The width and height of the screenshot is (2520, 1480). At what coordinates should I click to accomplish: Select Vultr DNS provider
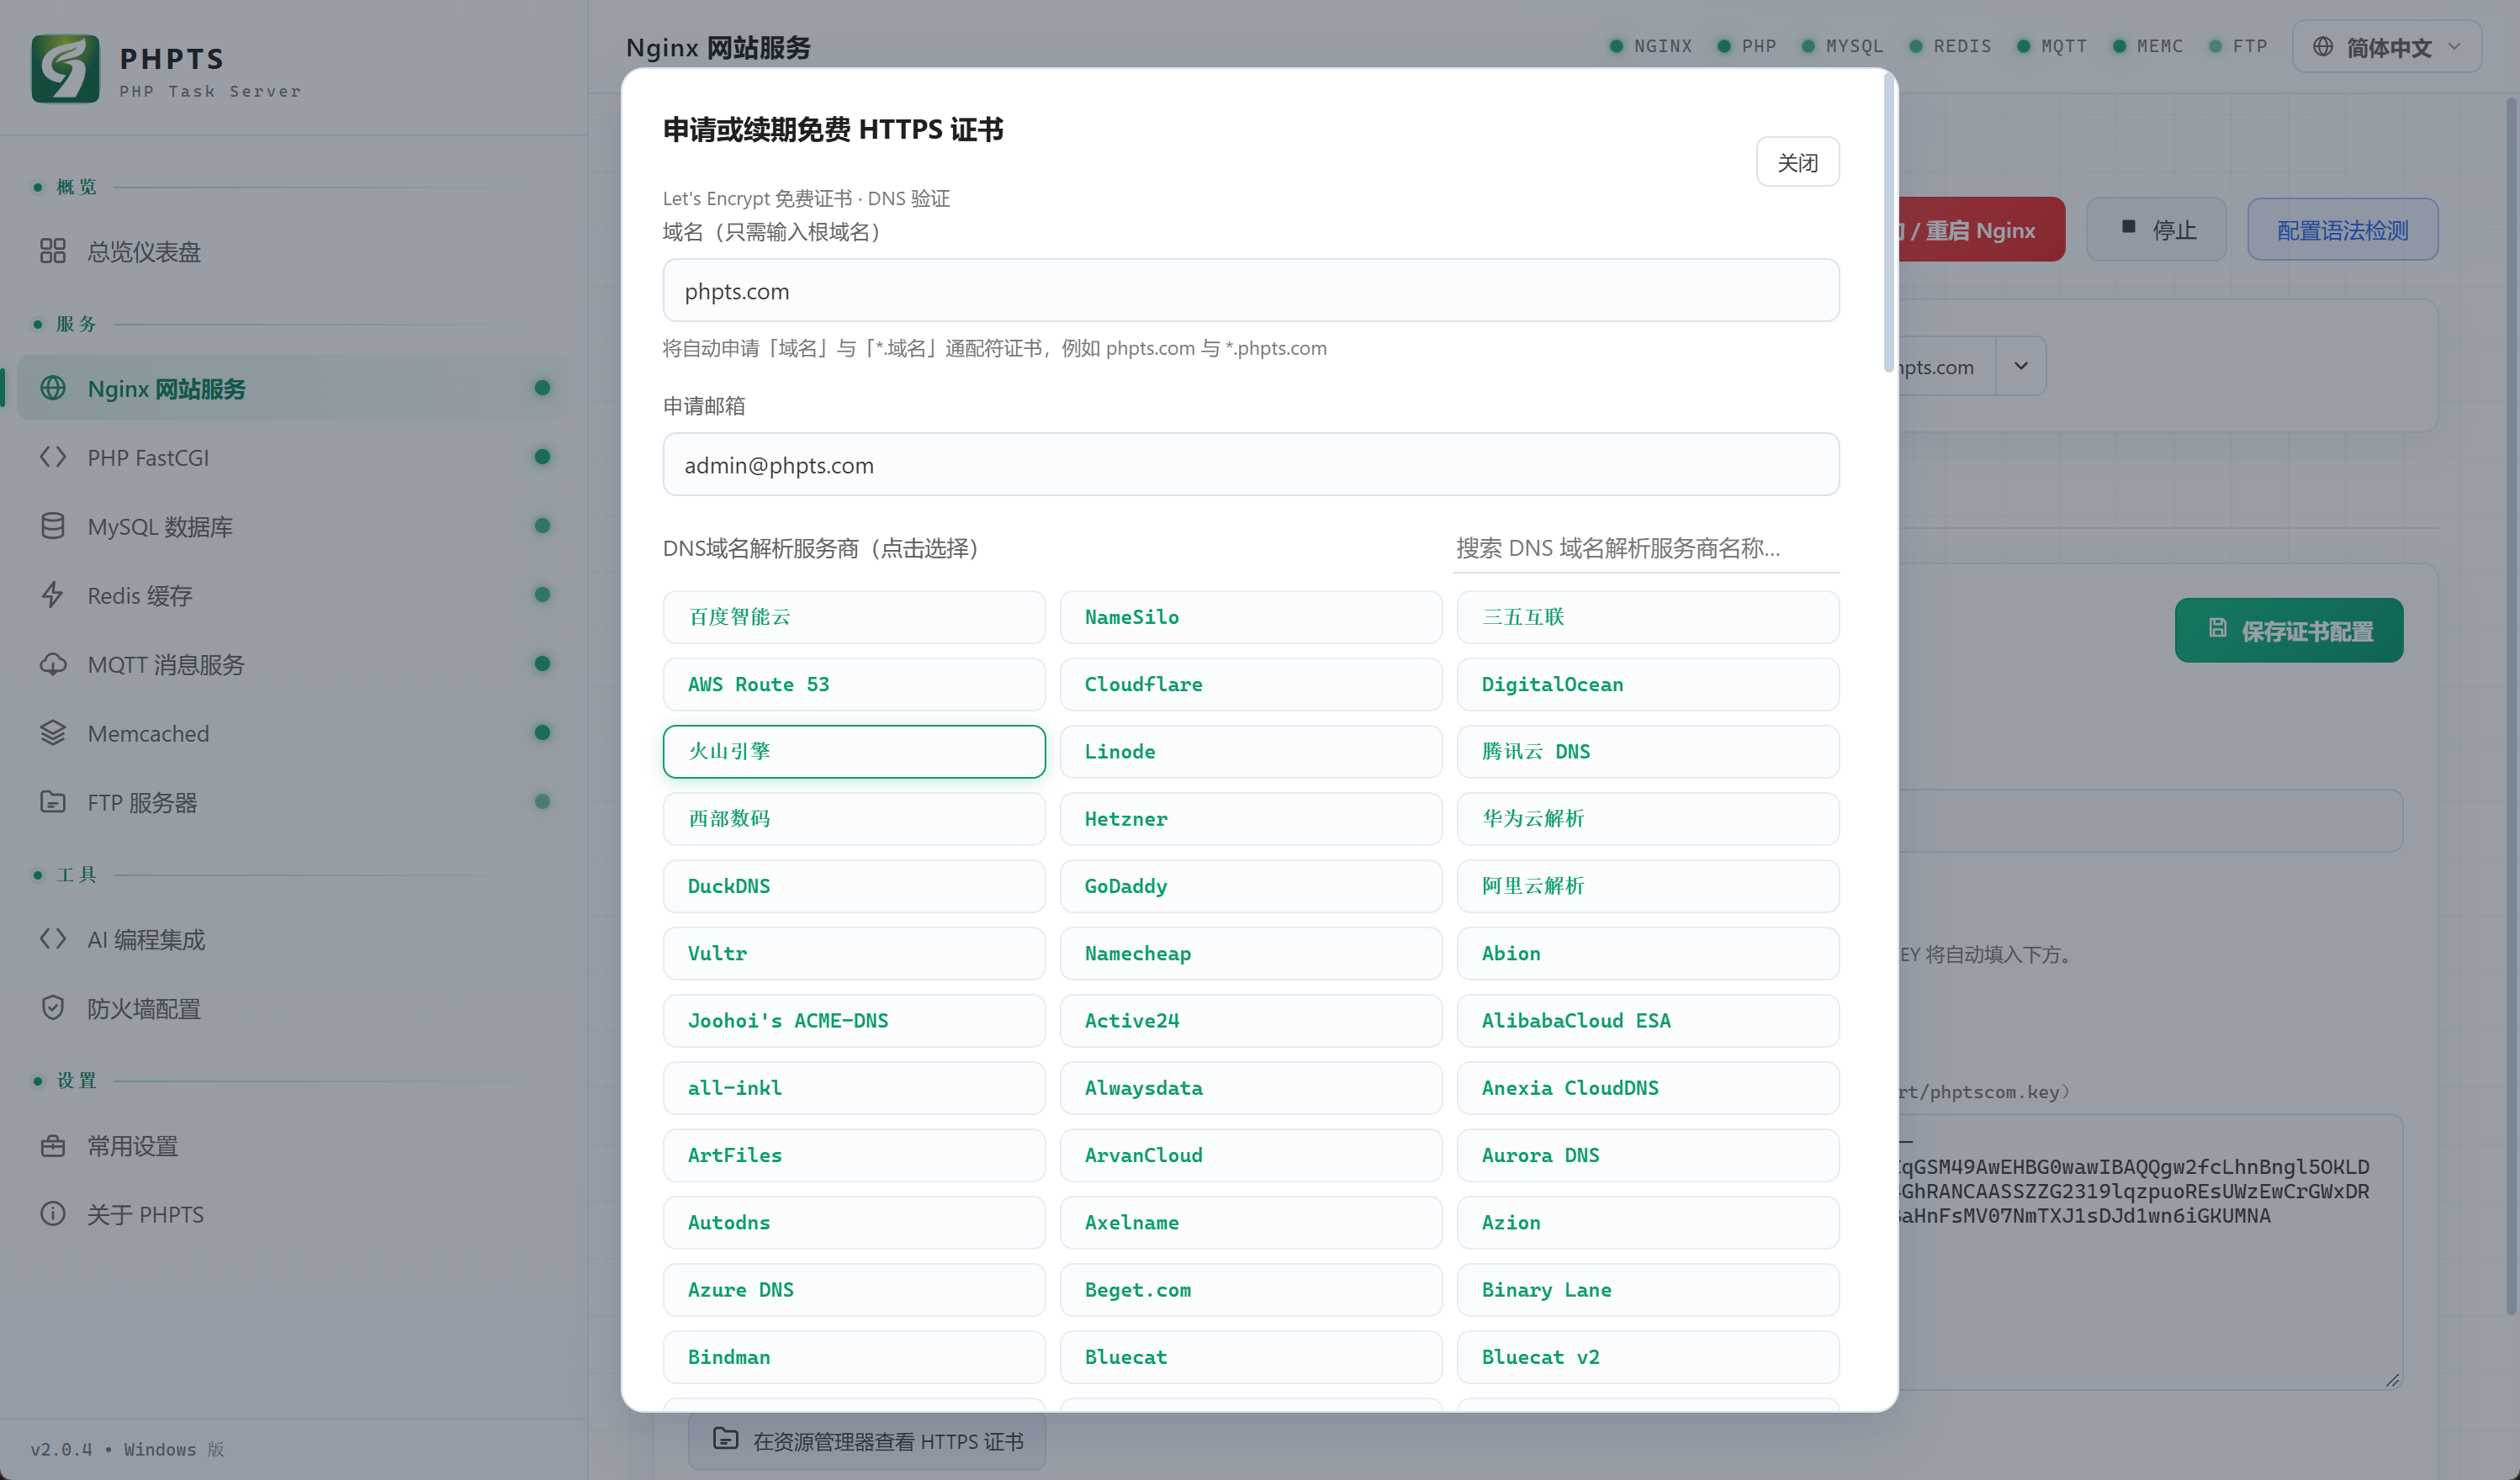coord(854,953)
